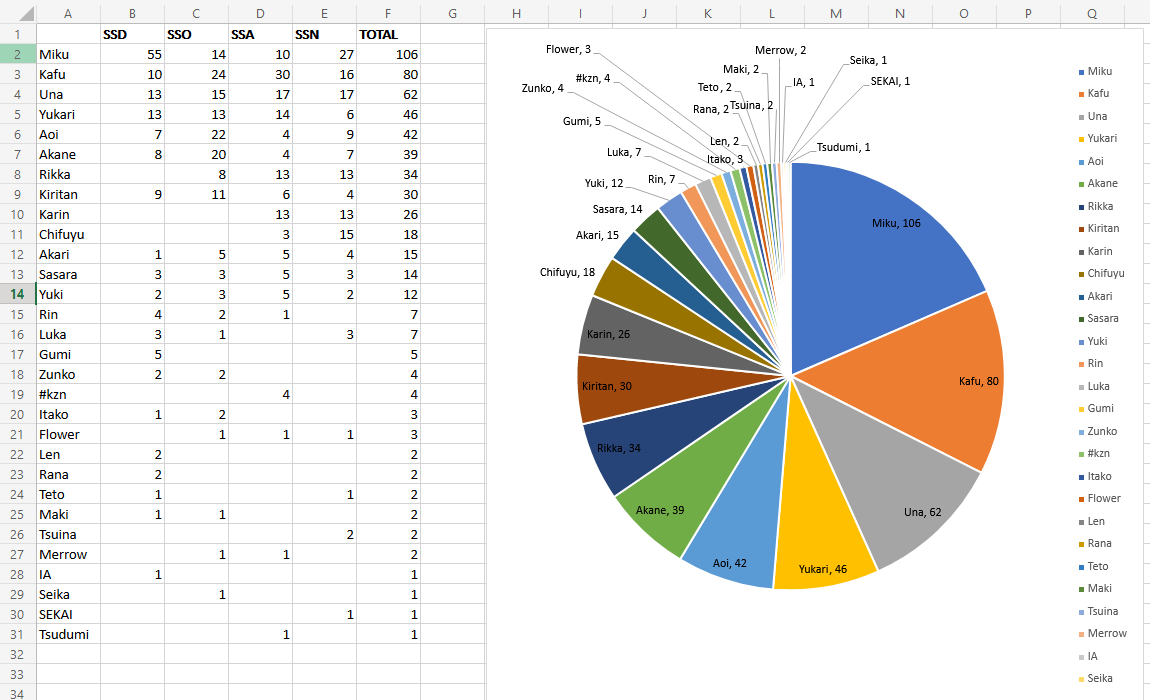Select the Teto legend entry
The image size is (1150, 700).
[x=1098, y=566]
